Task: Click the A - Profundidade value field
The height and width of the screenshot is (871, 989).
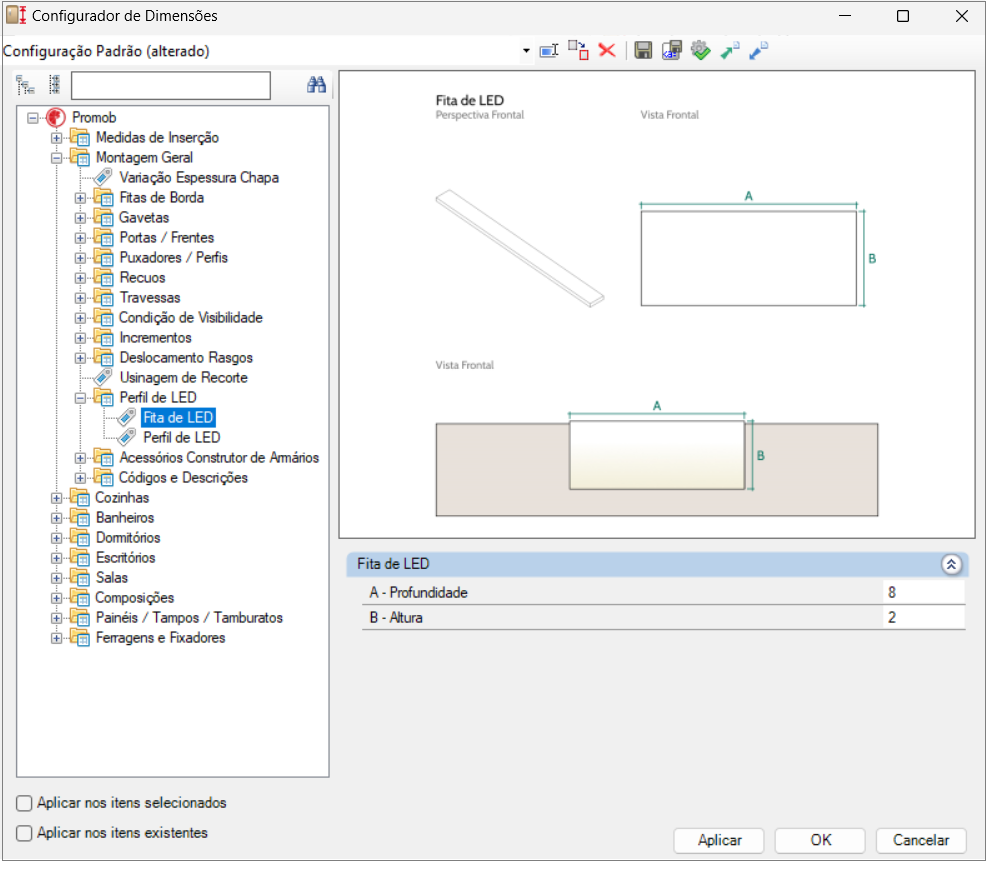Action: click(923, 593)
